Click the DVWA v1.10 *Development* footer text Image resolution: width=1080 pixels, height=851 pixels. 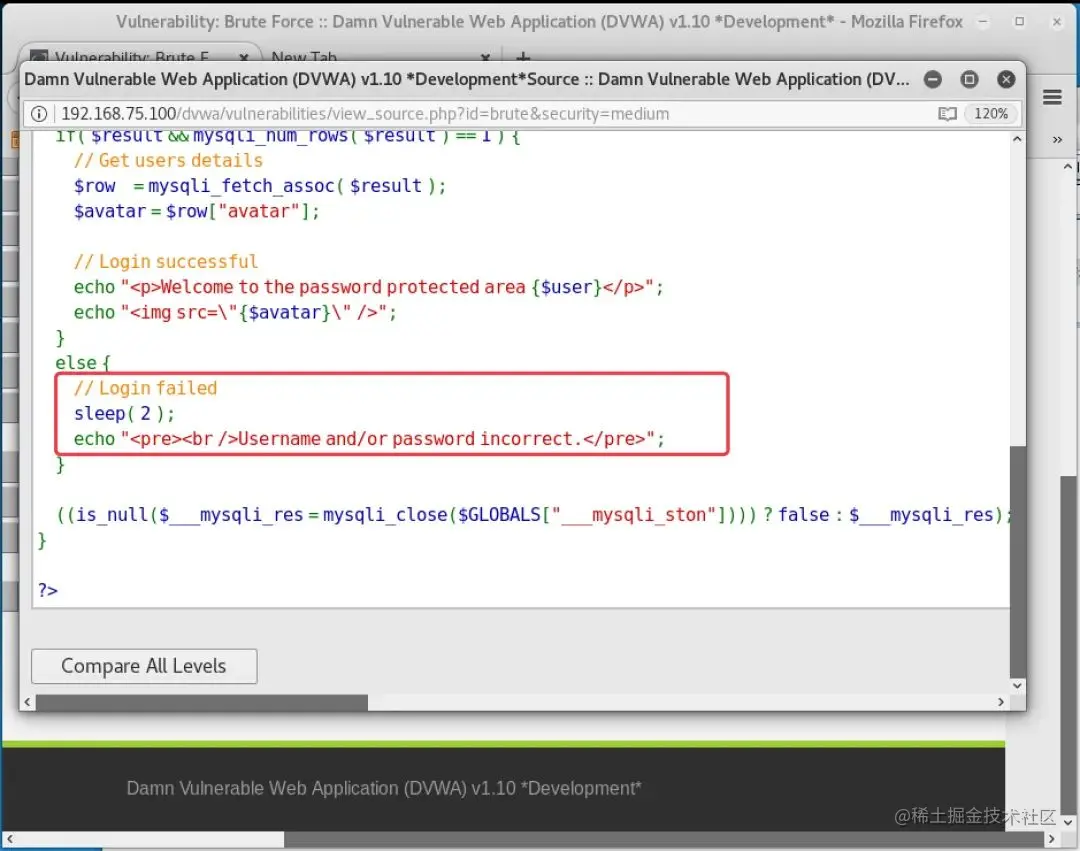coord(384,788)
